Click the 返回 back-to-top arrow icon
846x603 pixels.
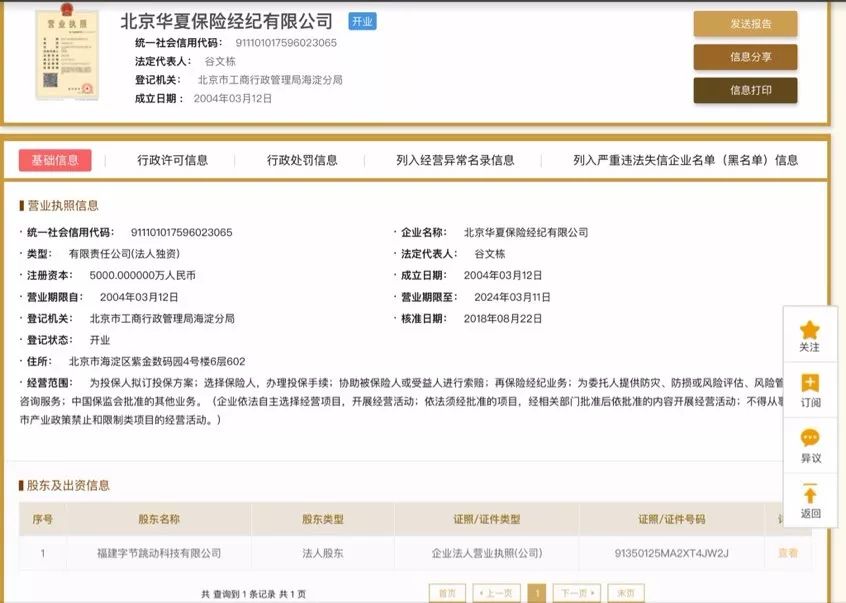tap(810, 494)
